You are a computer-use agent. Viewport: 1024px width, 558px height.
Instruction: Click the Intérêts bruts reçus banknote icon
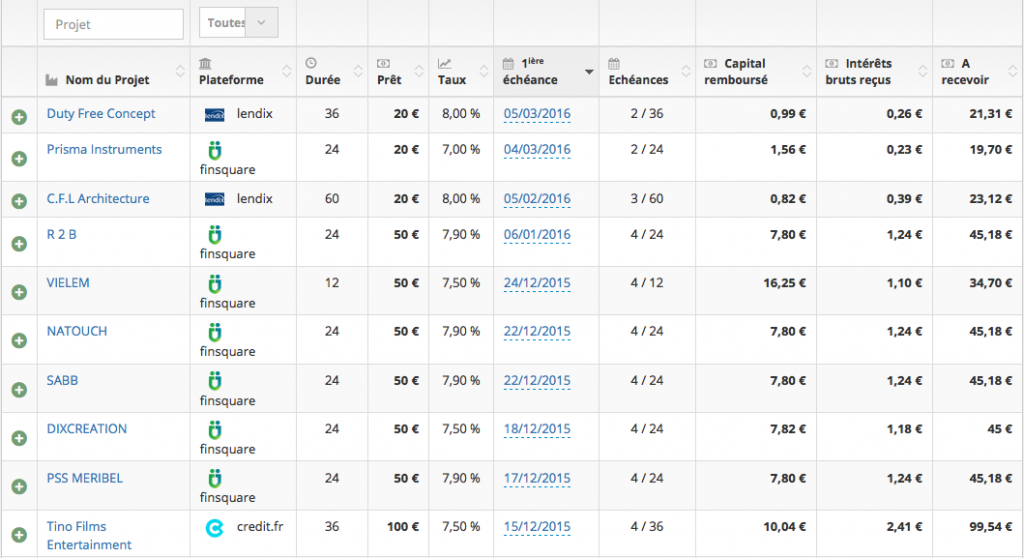pos(832,63)
